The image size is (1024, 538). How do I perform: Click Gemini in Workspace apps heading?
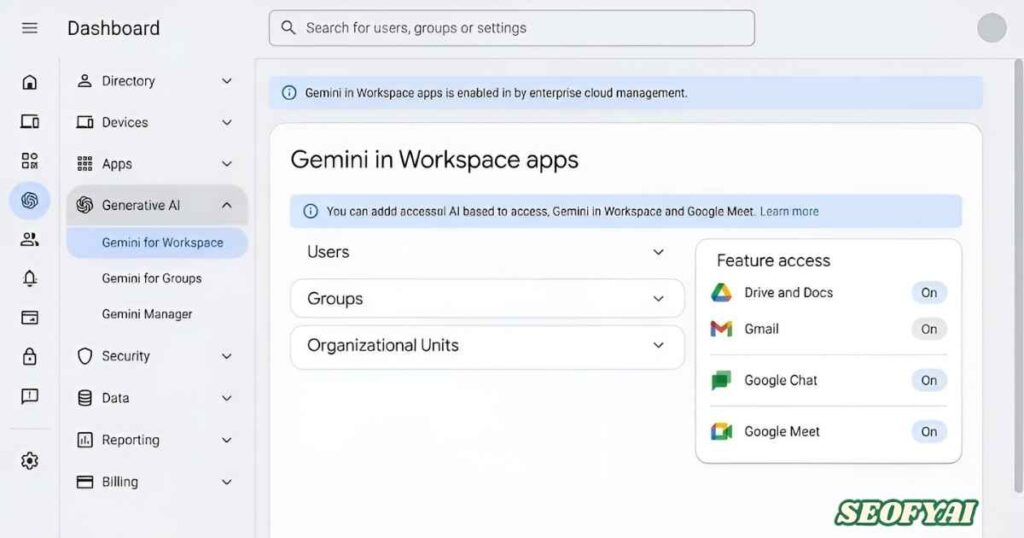pos(434,159)
